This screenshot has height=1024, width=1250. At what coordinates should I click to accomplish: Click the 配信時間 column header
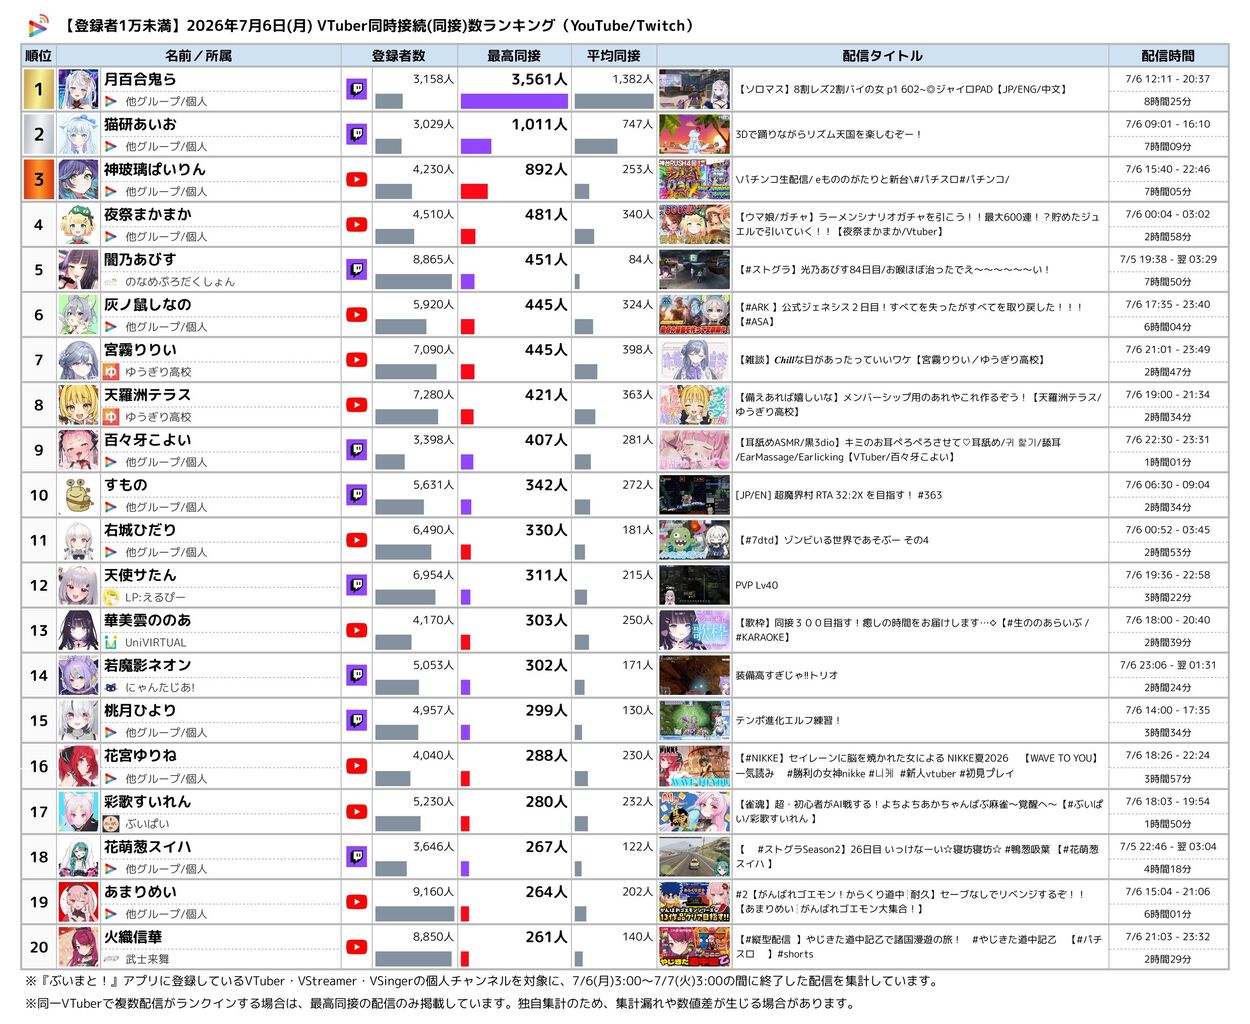tap(1168, 56)
